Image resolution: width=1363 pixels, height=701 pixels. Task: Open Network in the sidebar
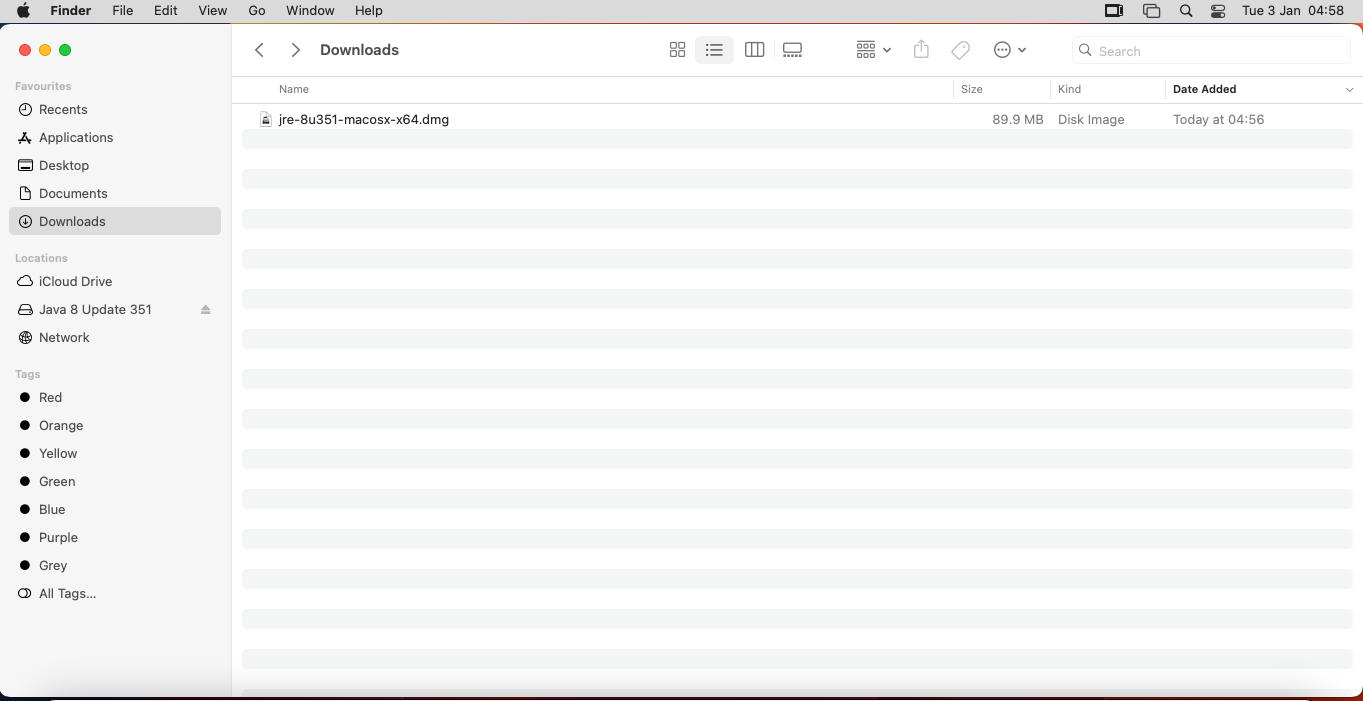tap(115, 337)
